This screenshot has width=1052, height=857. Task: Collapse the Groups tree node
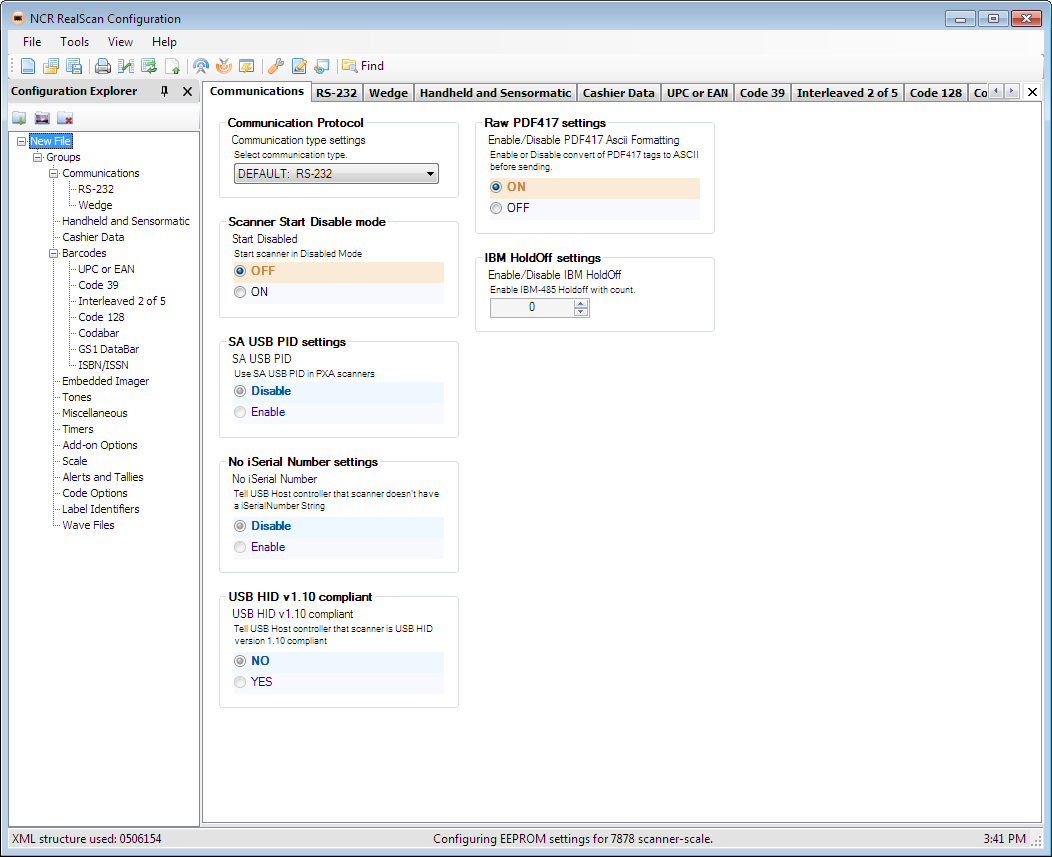click(x=38, y=157)
